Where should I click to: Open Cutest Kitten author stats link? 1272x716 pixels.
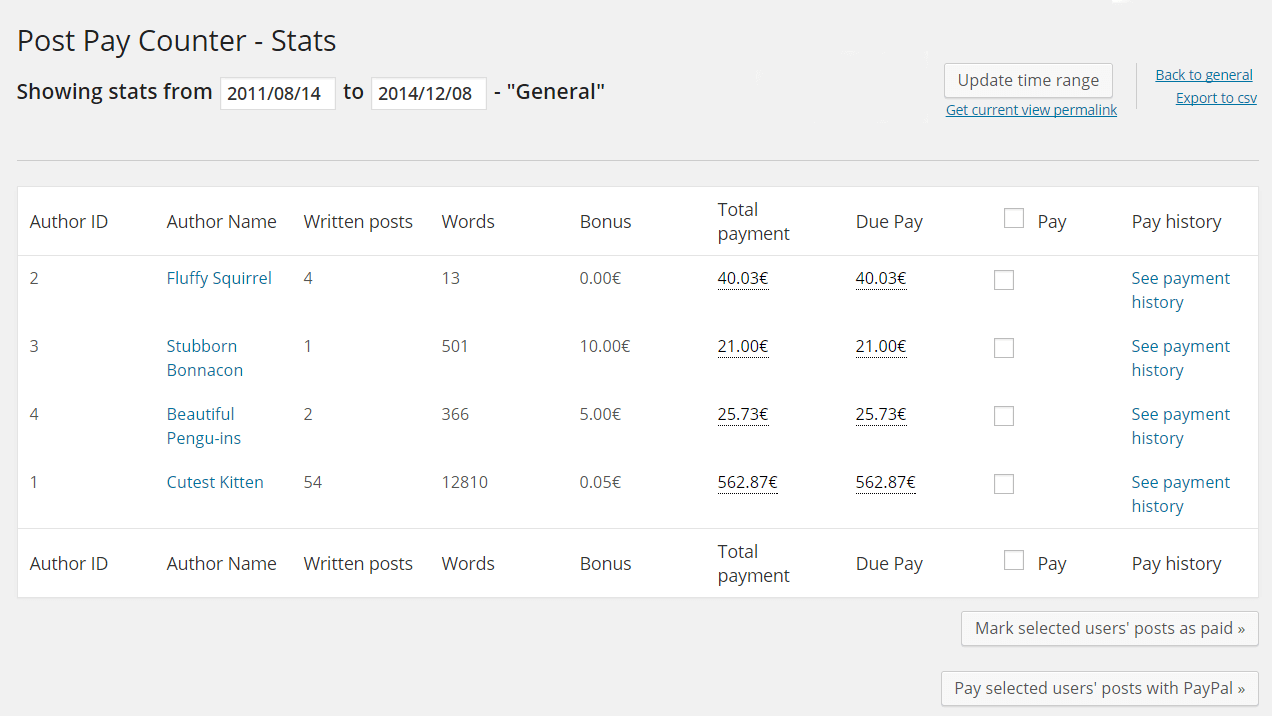[215, 482]
